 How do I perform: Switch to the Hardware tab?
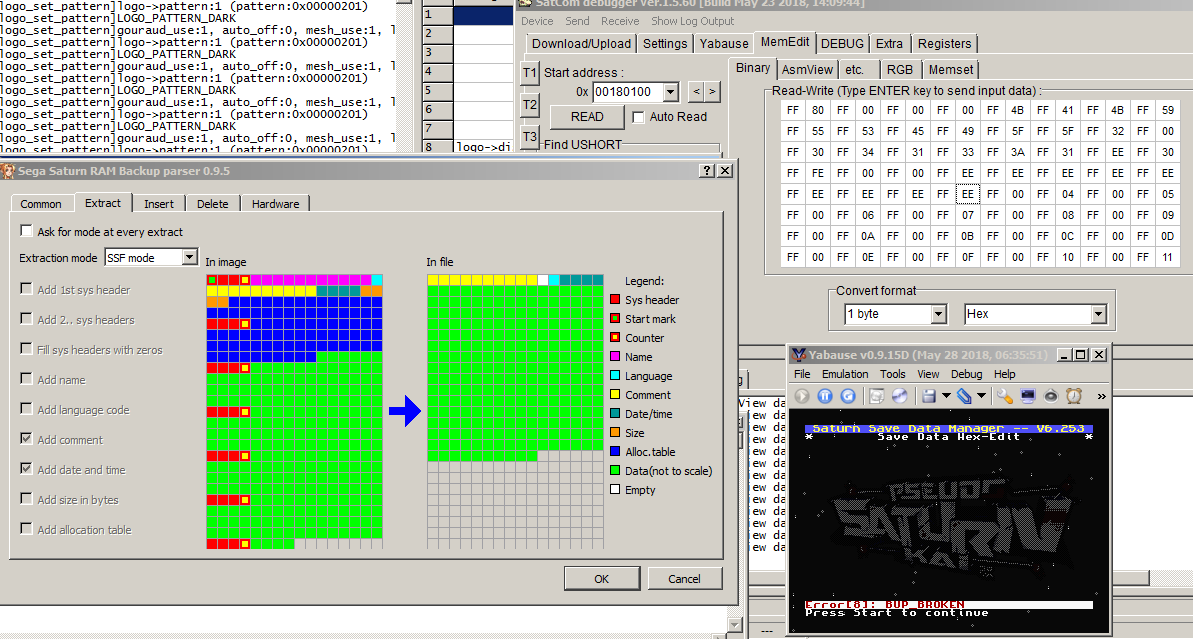click(275, 204)
